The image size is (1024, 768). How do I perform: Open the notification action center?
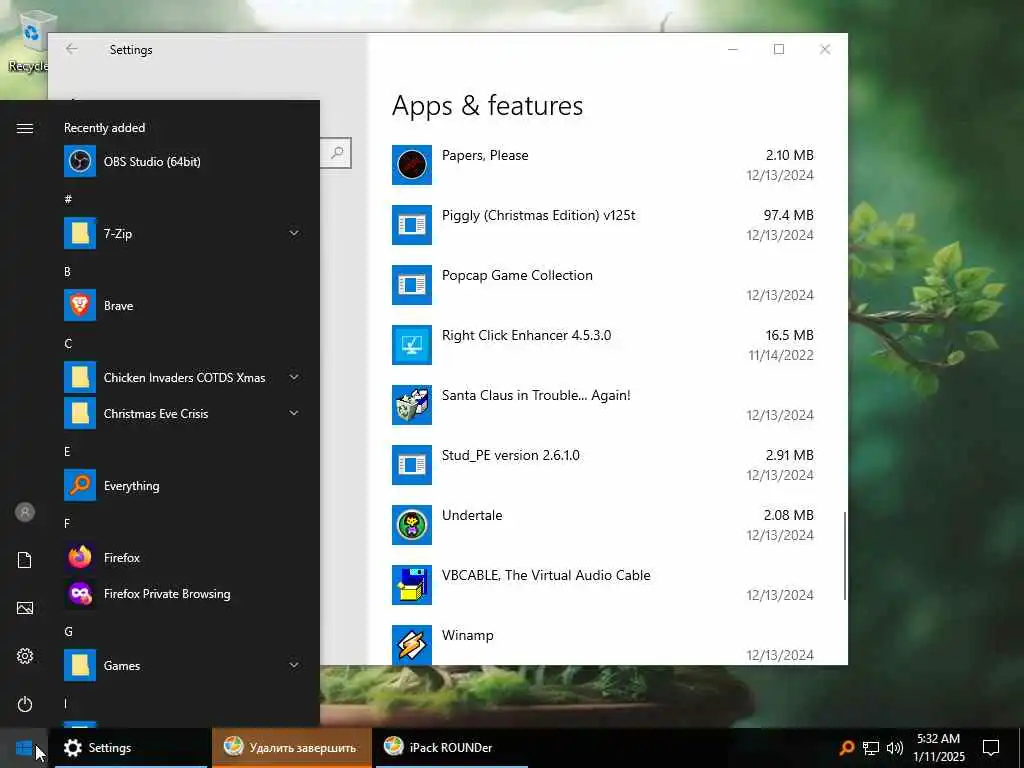tap(991, 748)
